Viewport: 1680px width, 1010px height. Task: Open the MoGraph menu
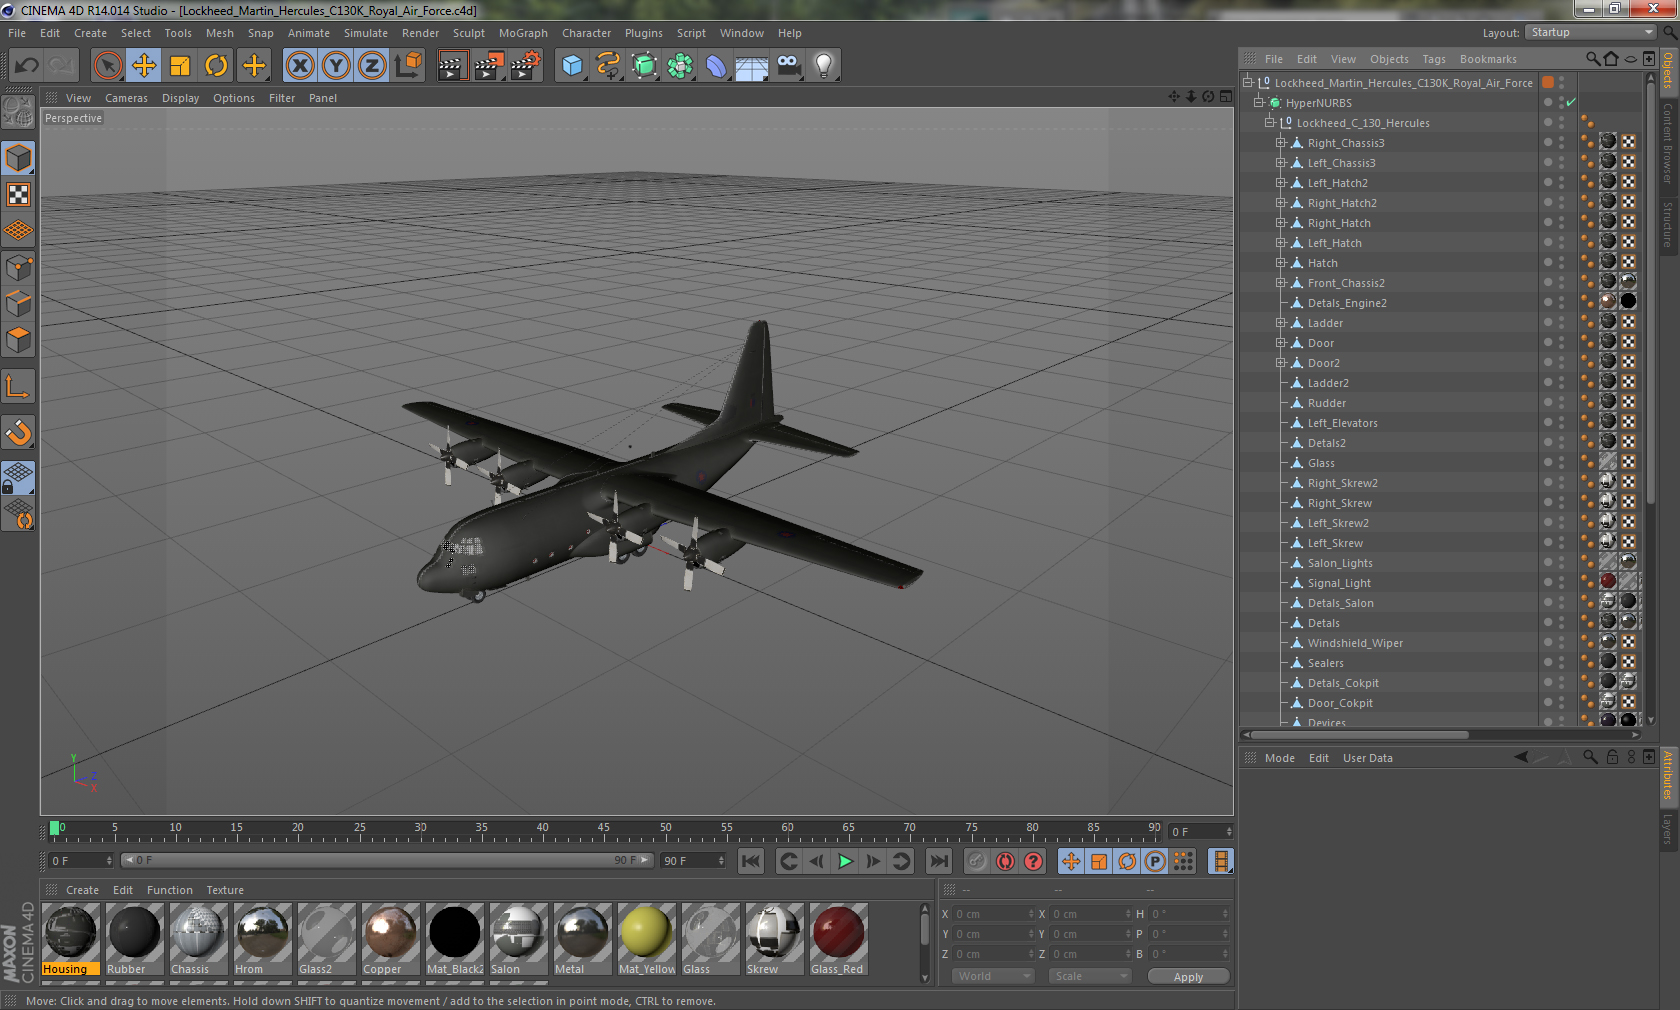[523, 33]
